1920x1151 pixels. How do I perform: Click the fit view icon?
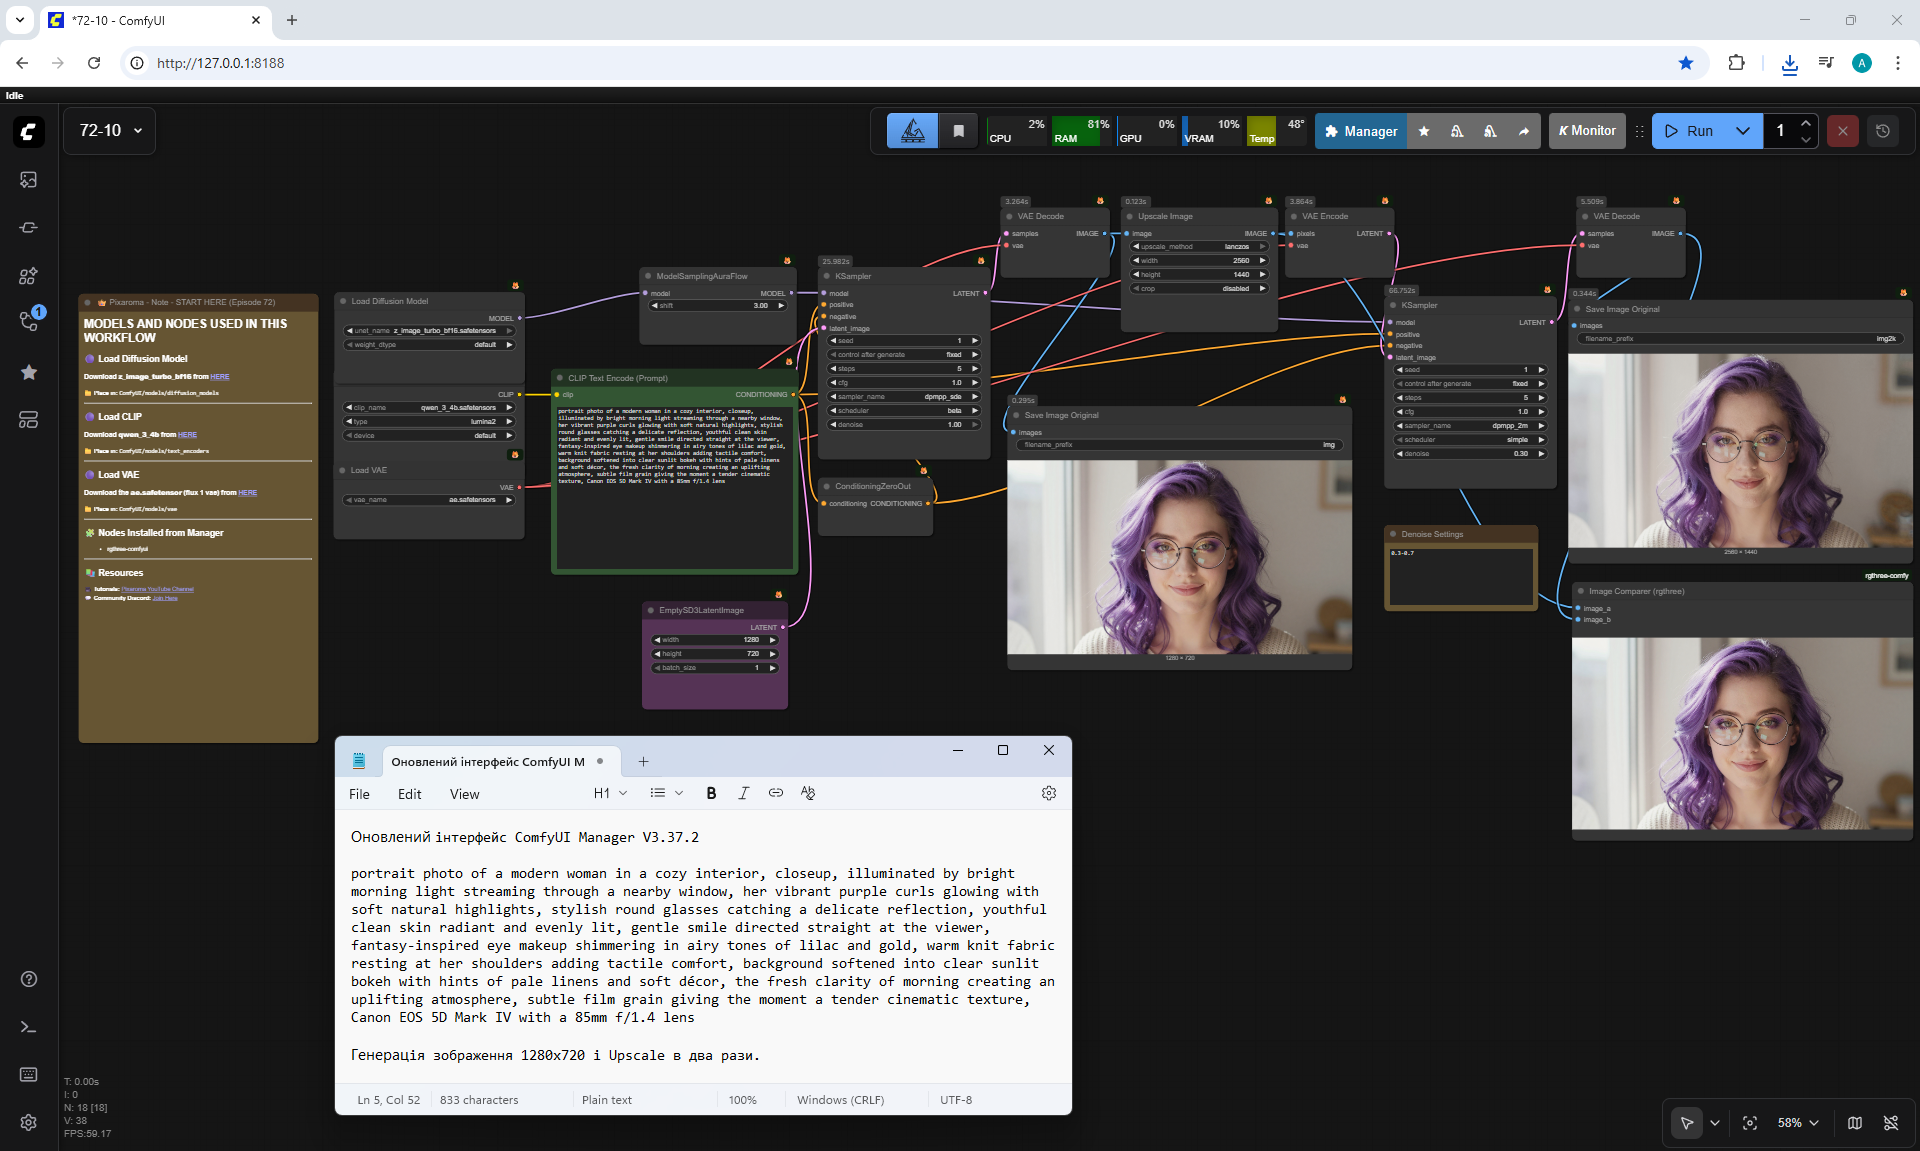tap(1750, 1123)
